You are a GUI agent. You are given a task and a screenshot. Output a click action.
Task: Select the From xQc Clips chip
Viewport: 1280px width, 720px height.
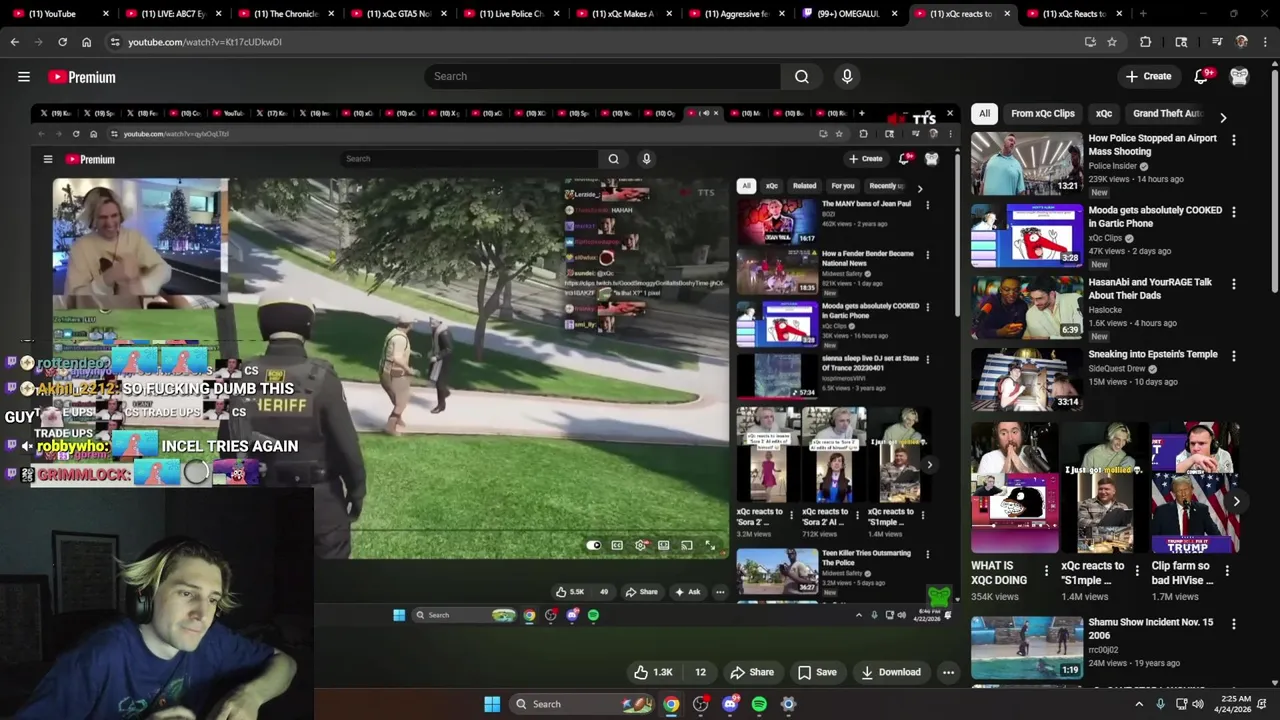(1042, 114)
